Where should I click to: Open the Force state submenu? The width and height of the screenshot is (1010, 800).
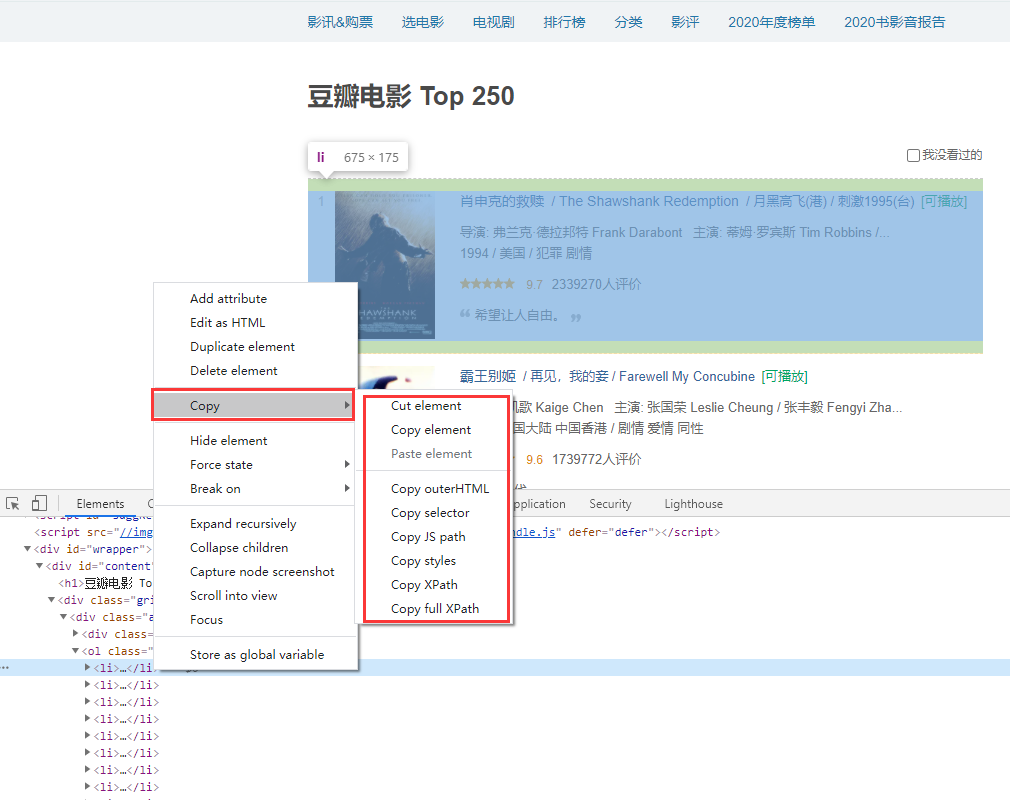tap(254, 464)
